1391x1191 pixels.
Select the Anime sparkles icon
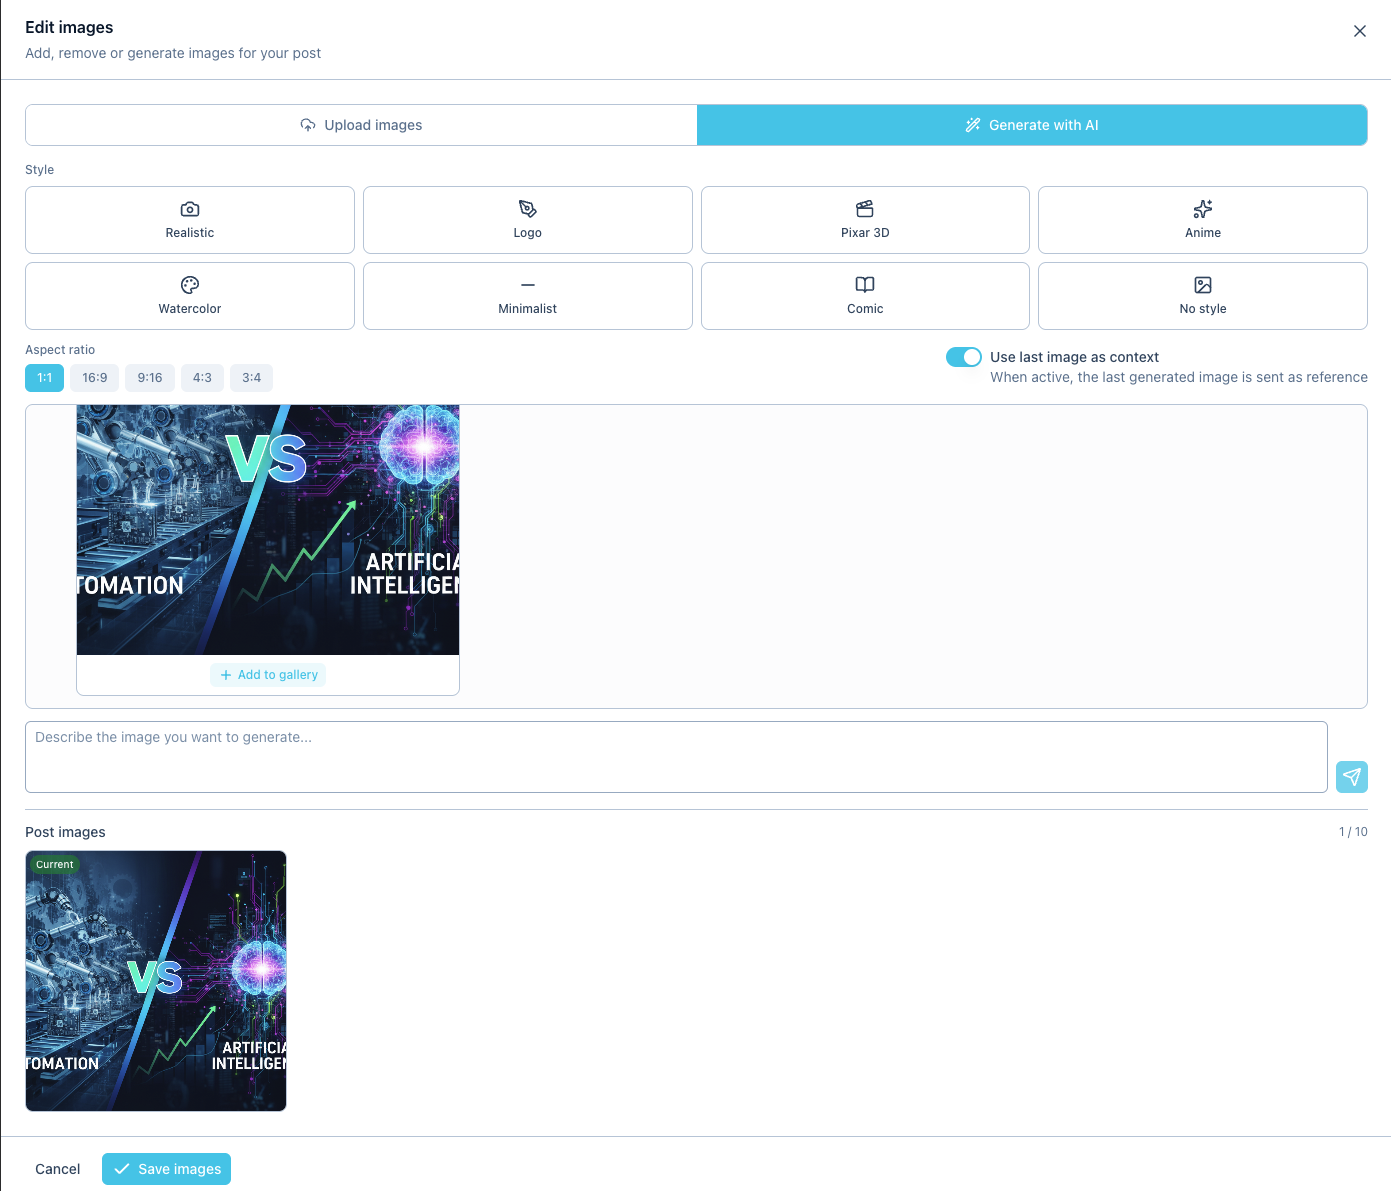click(1202, 209)
